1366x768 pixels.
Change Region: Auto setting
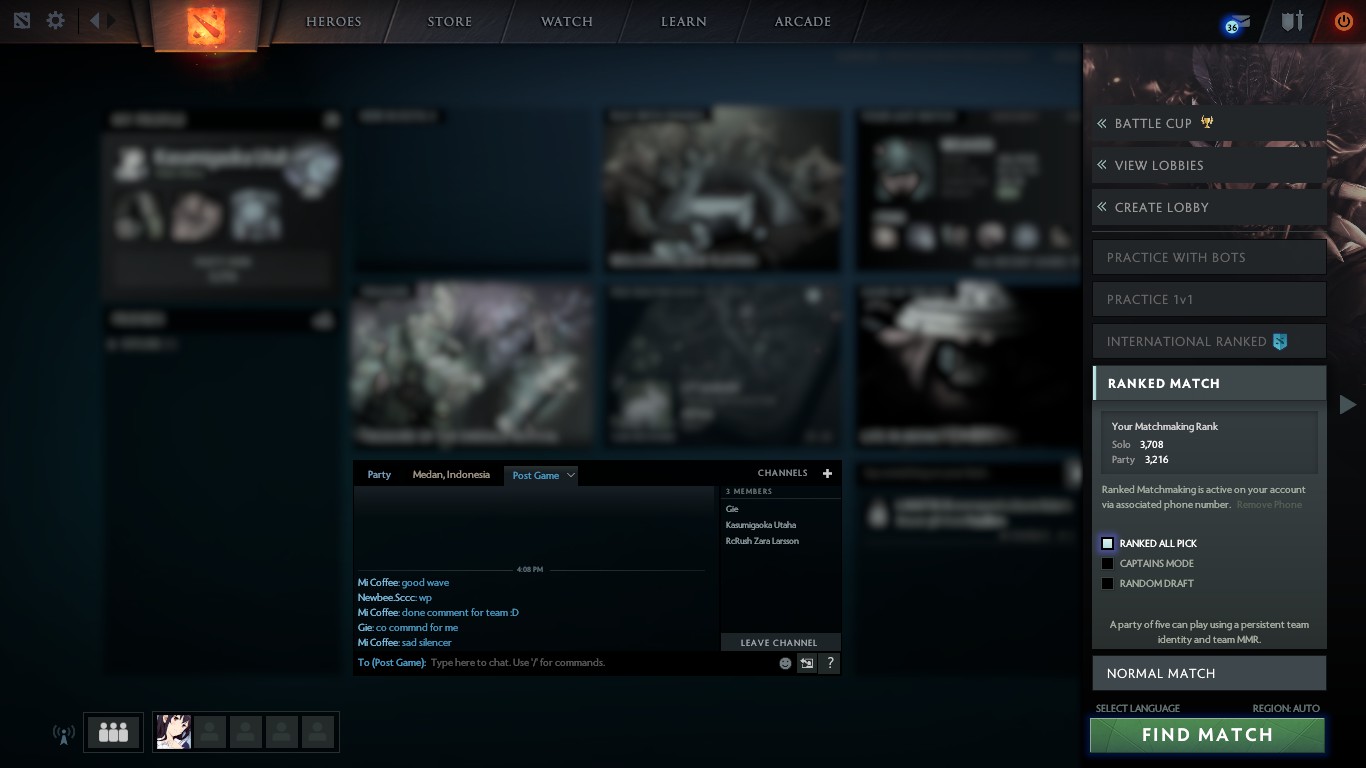pos(1286,708)
